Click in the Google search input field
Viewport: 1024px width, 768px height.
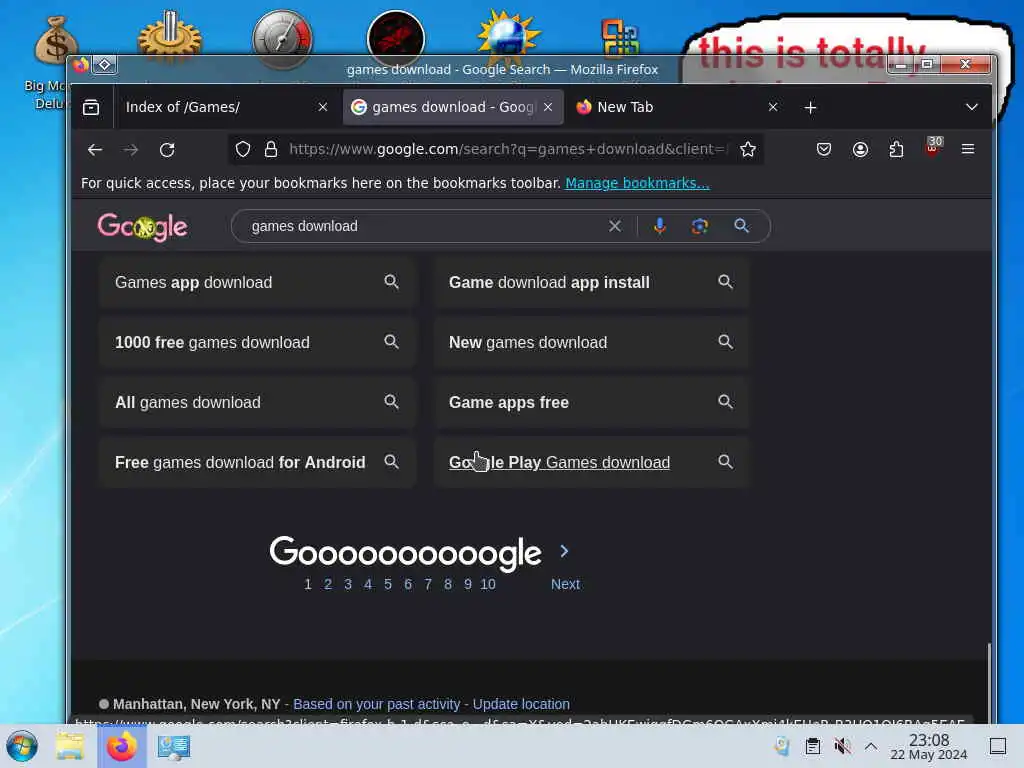pyautogui.click(x=424, y=226)
